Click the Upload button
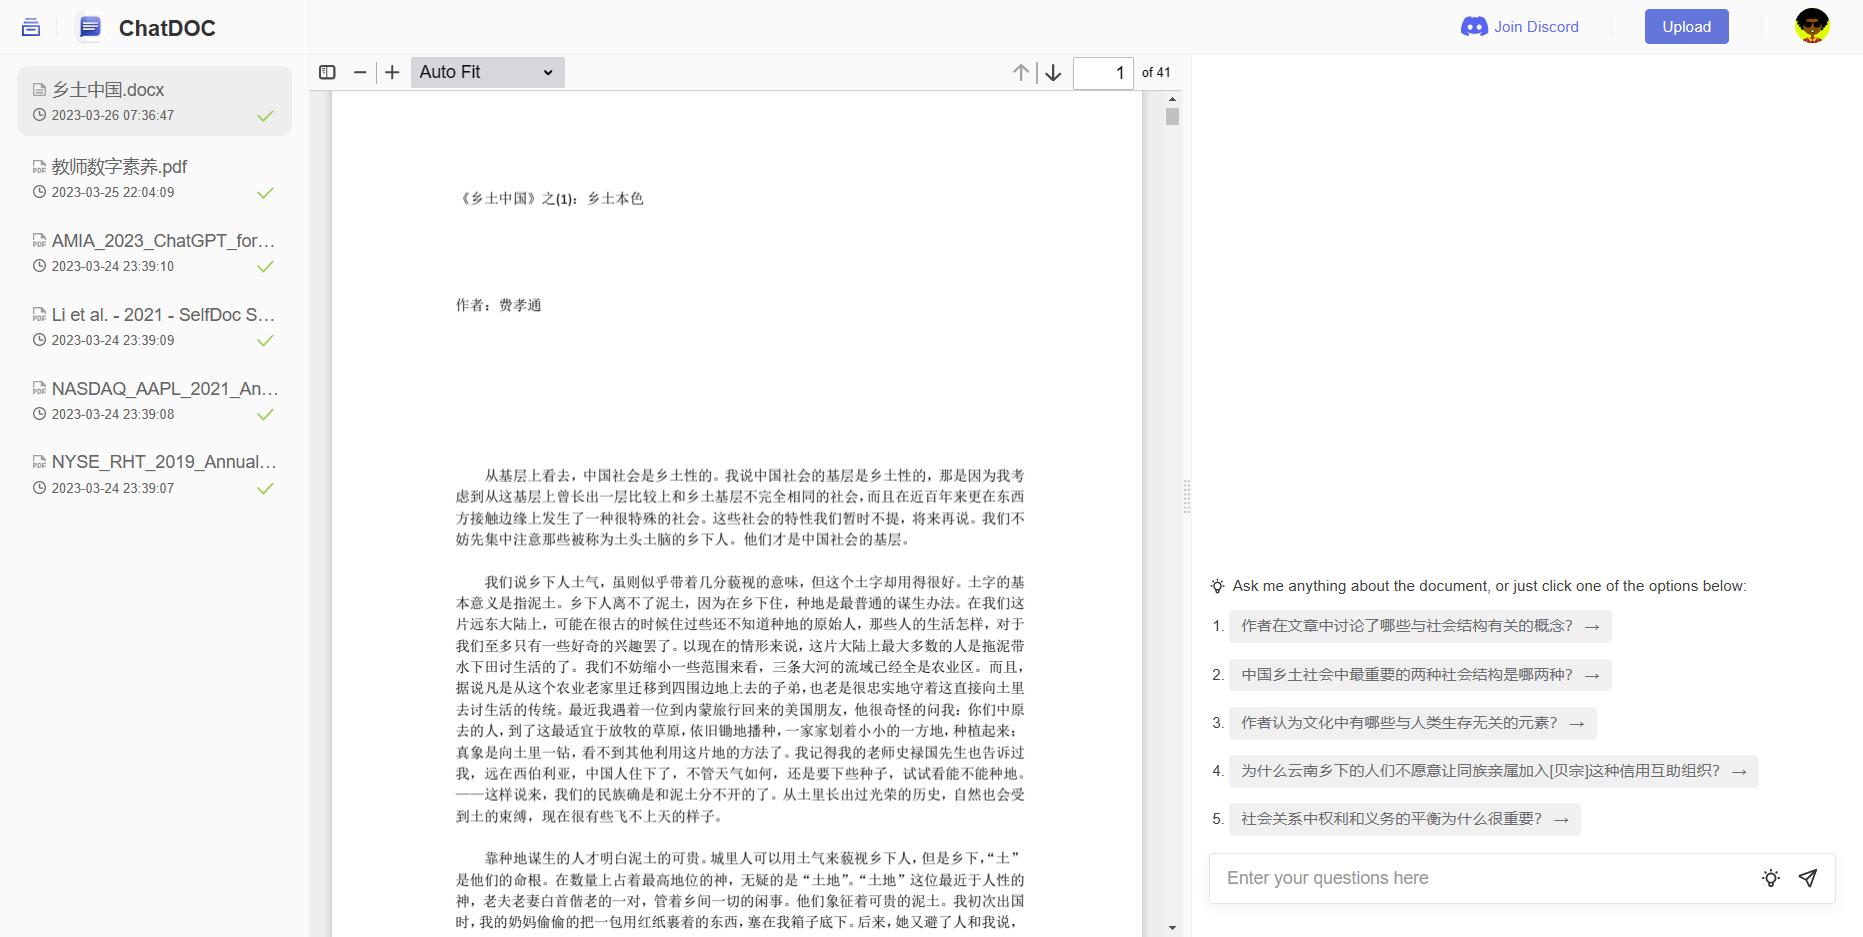 (1686, 26)
